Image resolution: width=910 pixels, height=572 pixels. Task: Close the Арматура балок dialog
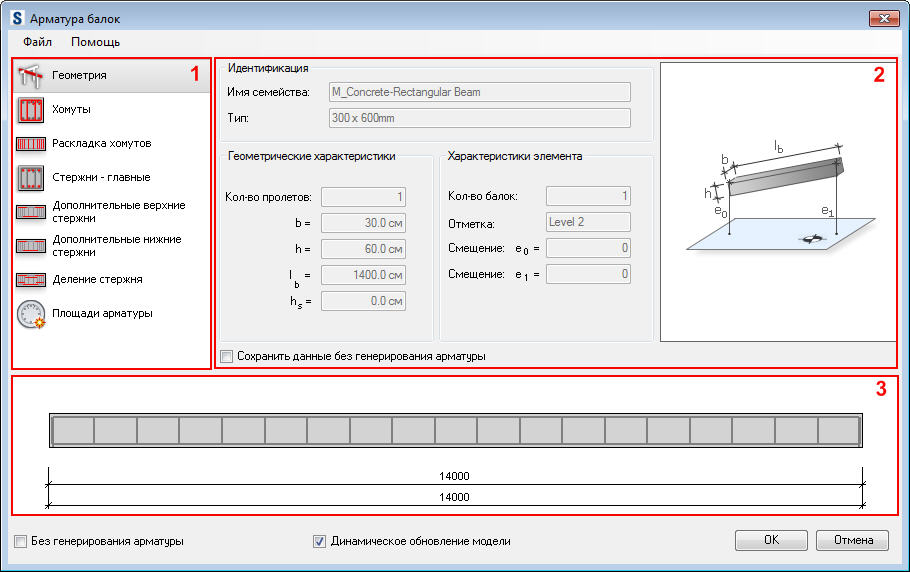pos(884,19)
